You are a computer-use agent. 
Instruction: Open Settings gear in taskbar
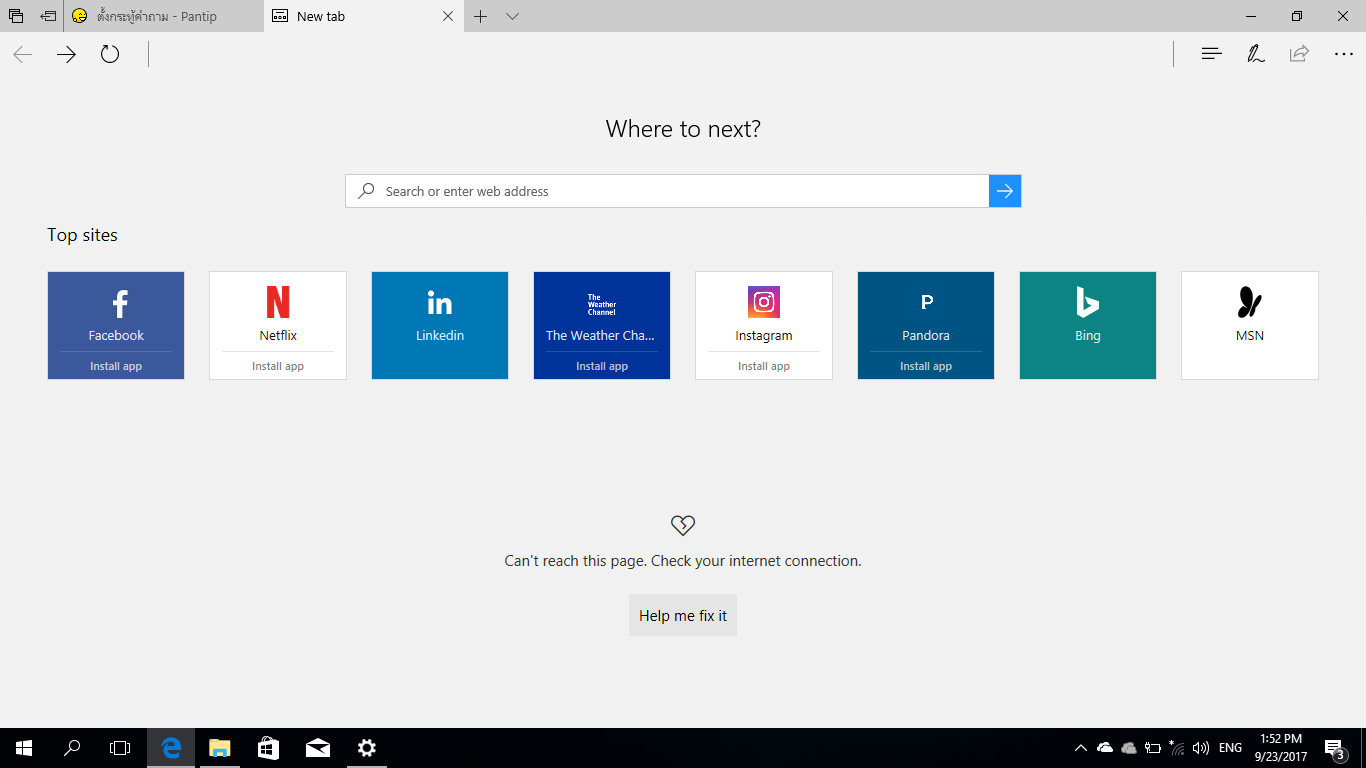tap(367, 748)
